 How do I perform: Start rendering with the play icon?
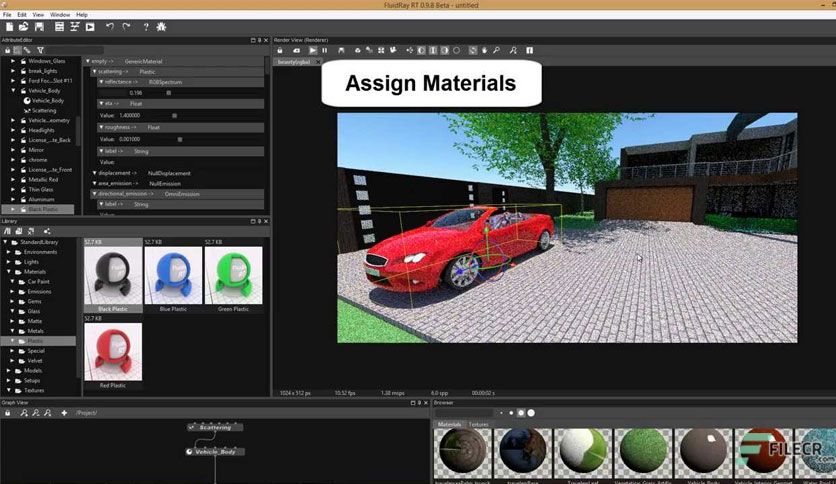click(313, 50)
